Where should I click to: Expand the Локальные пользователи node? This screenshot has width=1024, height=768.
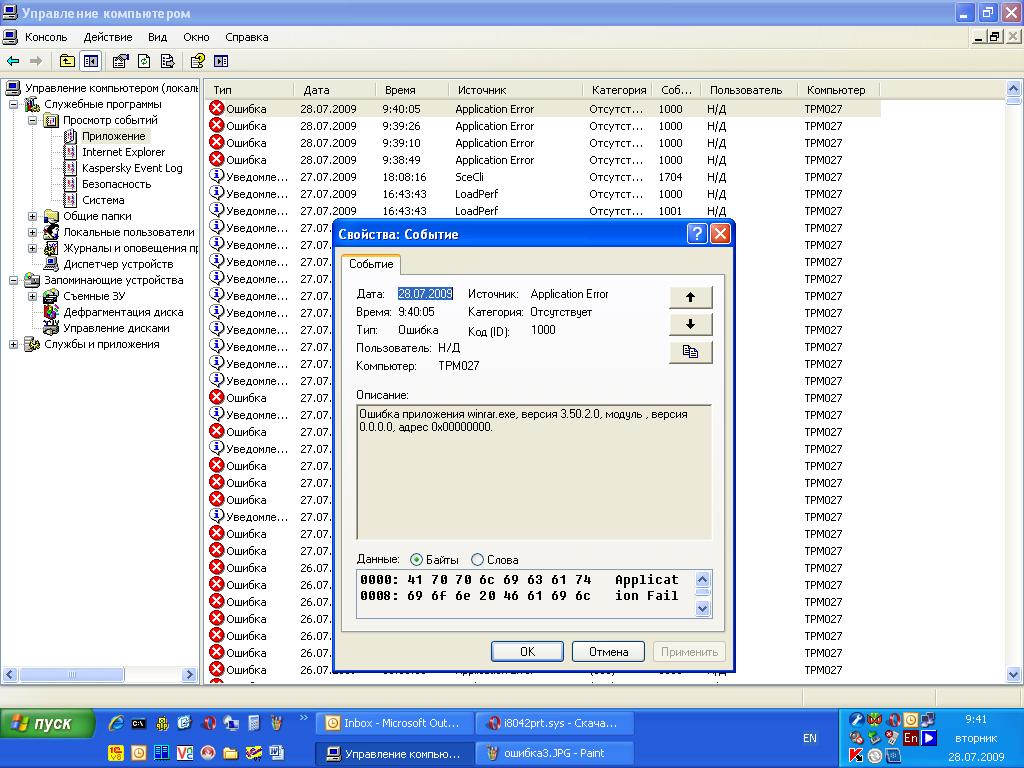32,232
